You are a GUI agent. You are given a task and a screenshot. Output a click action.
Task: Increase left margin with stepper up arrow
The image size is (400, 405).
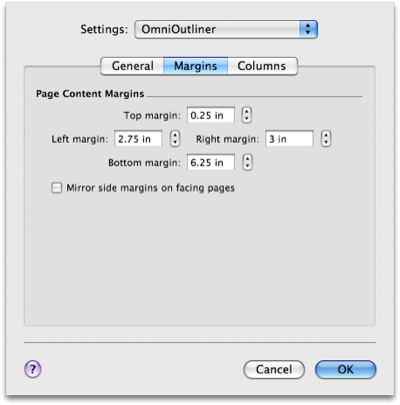pyautogui.click(x=175, y=135)
